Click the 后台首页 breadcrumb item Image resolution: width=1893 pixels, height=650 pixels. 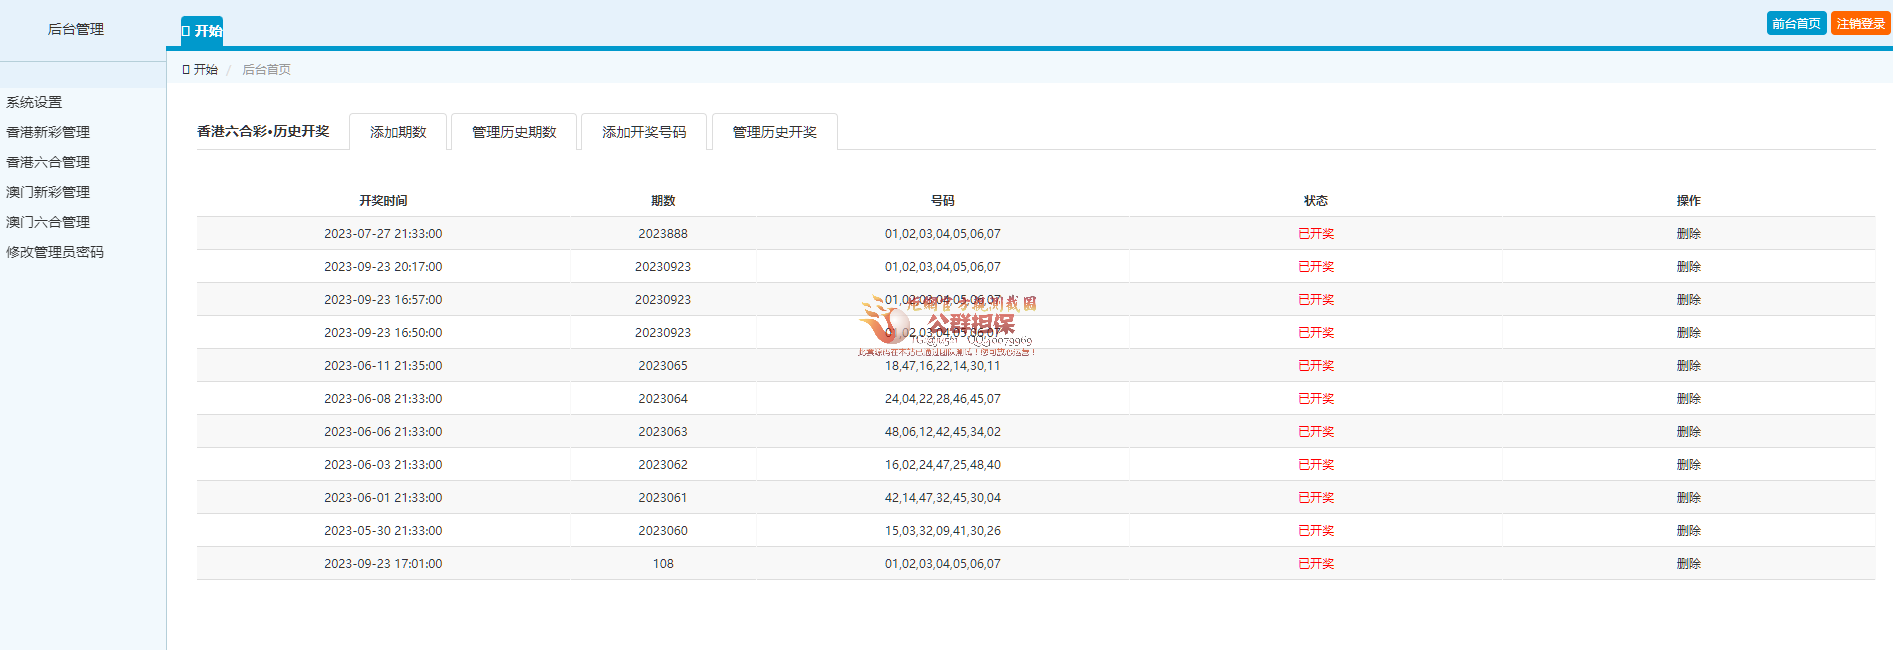[266, 69]
